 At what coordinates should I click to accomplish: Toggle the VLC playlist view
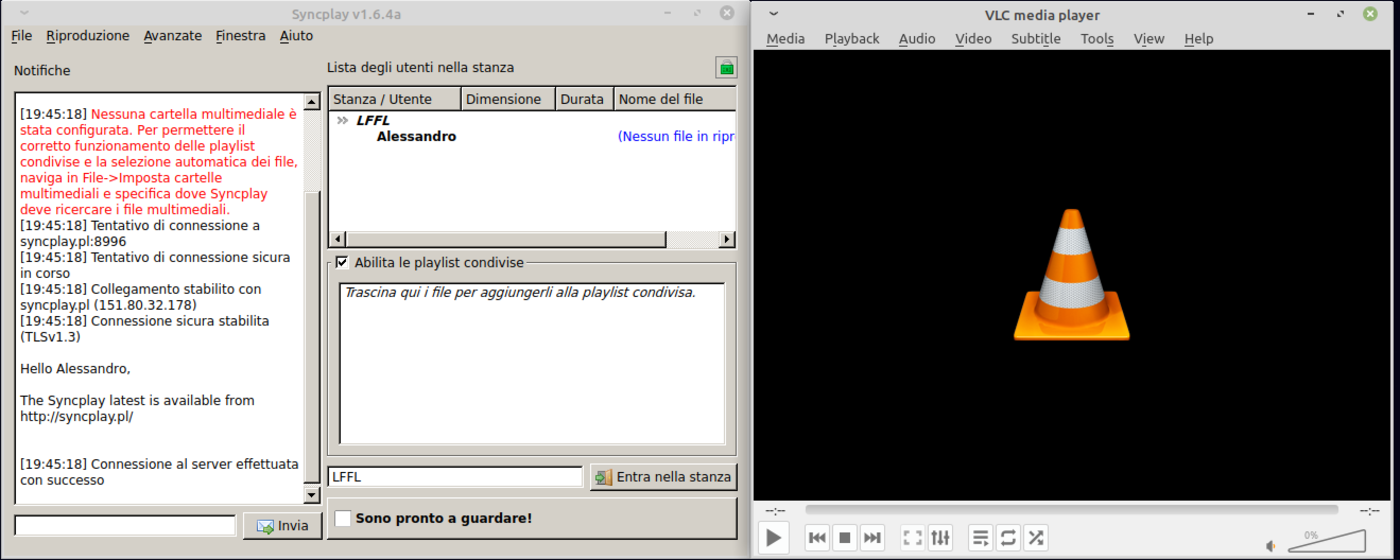[980, 538]
